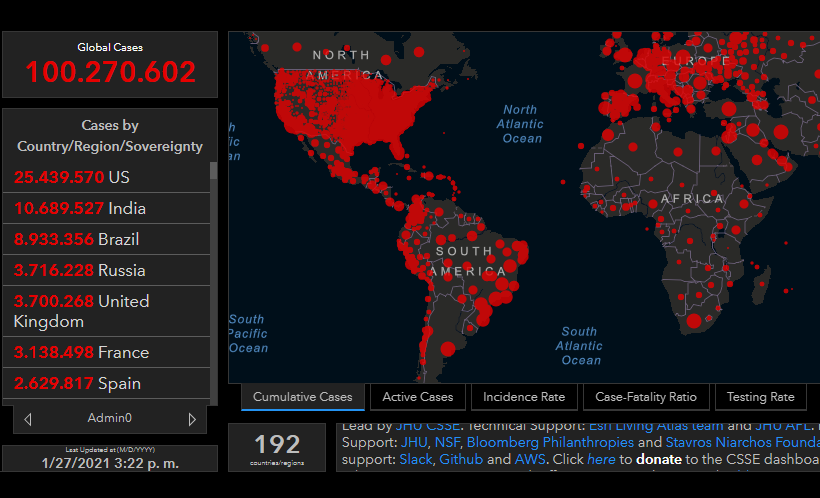The image size is (820, 498).
Task: Open the Incidence Rate tab
Action: click(x=523, y=397)
